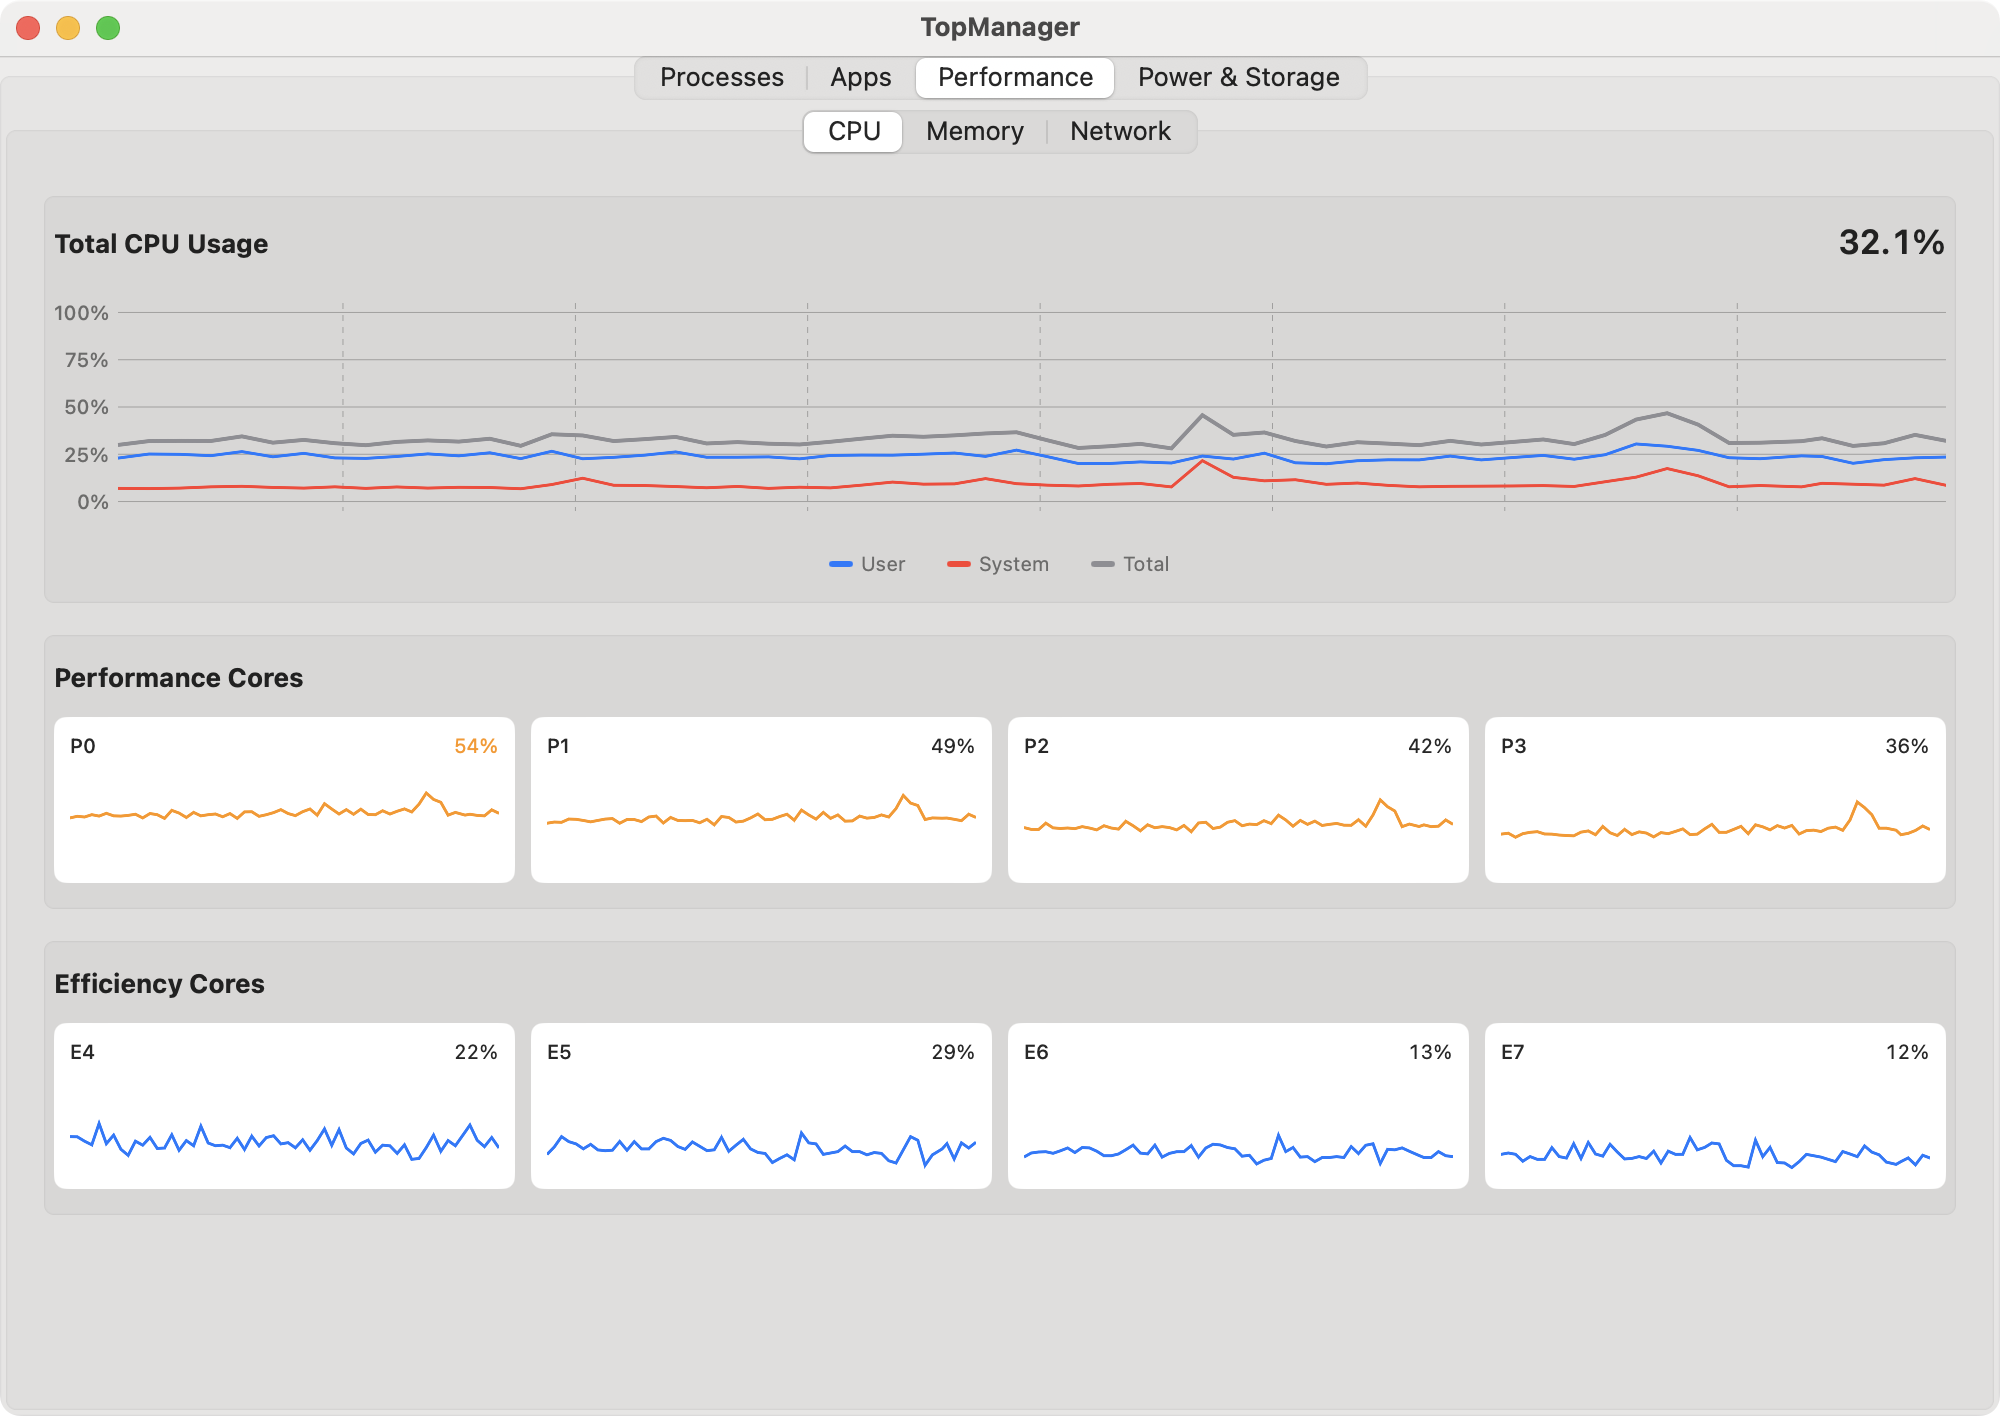Select the CPU sub-tab

pyautogui.click(x=853, y=131)
